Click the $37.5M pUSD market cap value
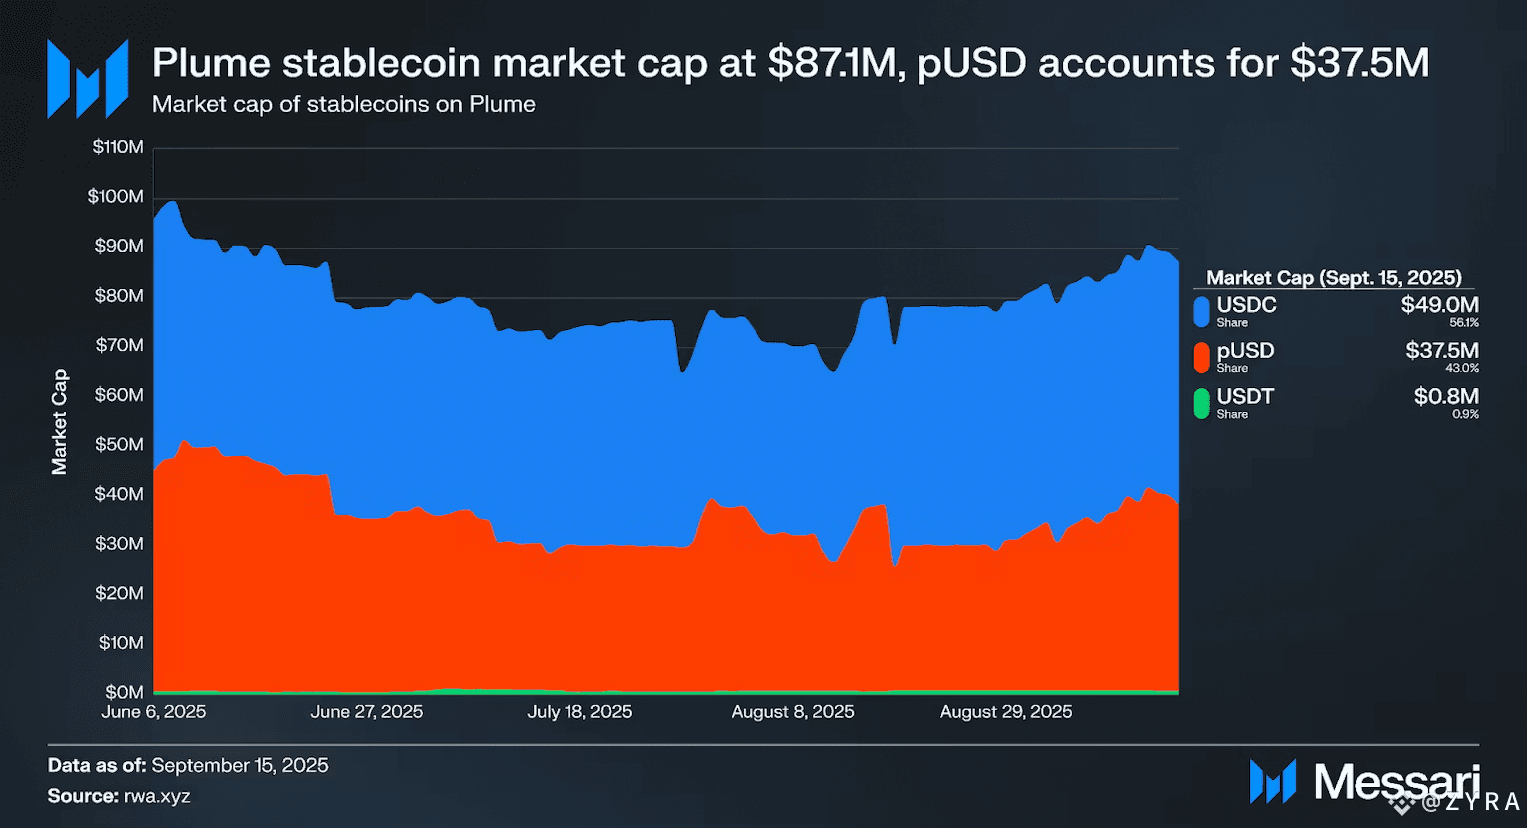 pos(1441,351)
